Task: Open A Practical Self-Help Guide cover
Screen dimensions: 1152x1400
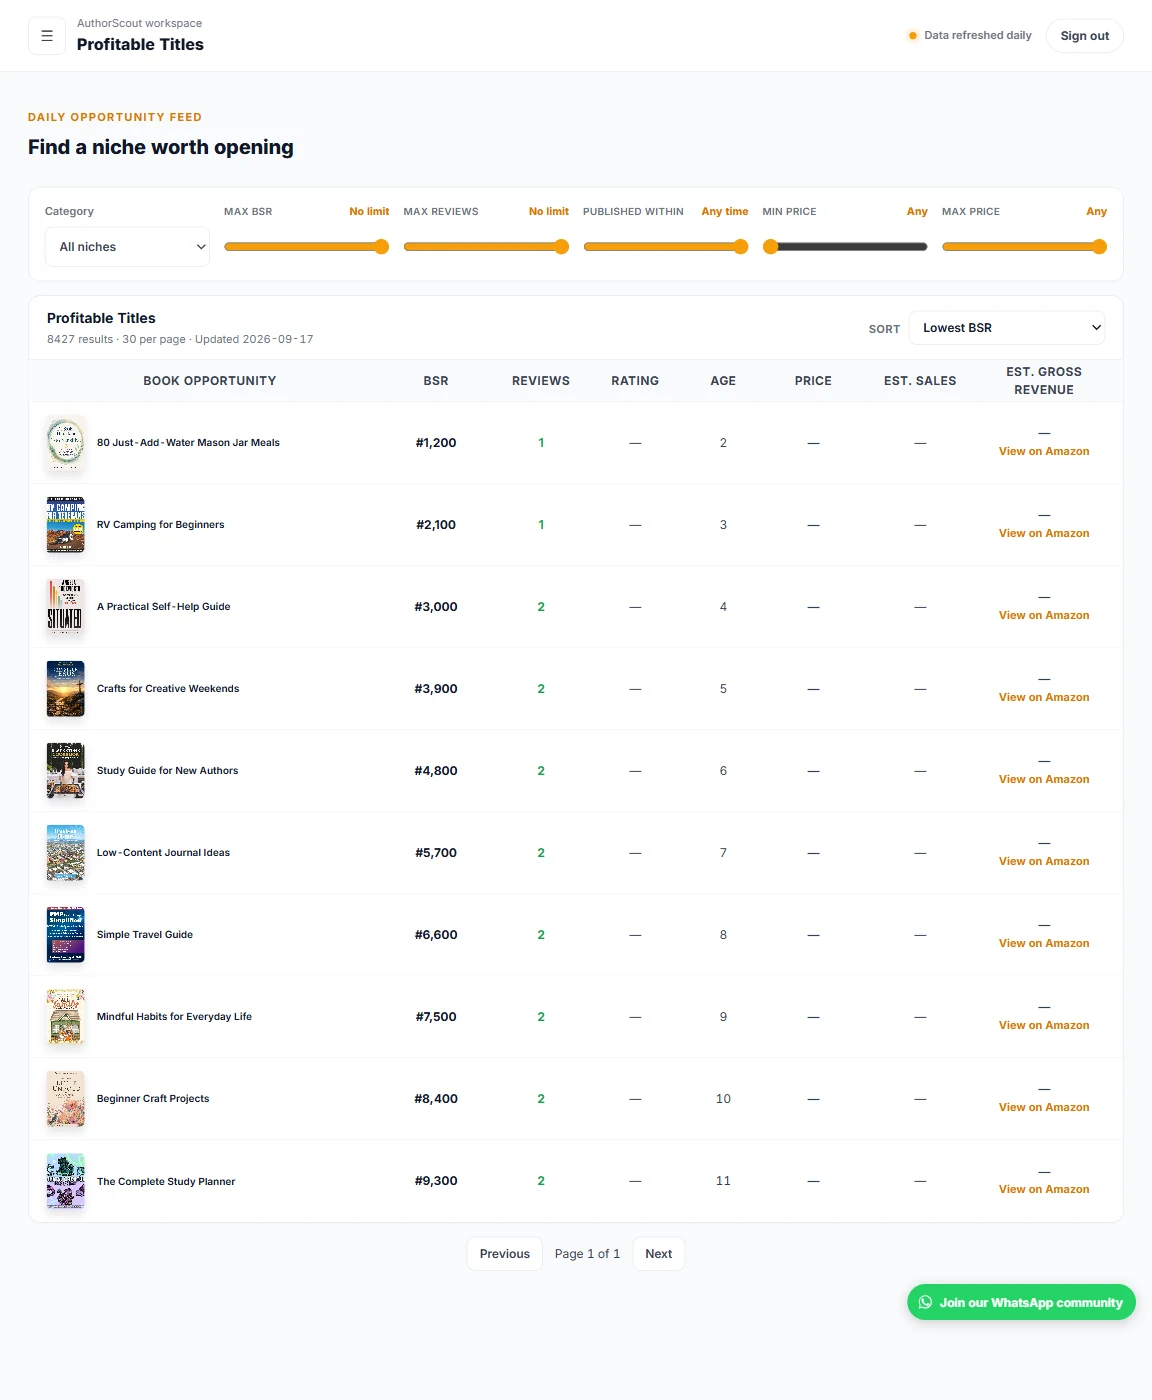Action: [x=66, y=607]
